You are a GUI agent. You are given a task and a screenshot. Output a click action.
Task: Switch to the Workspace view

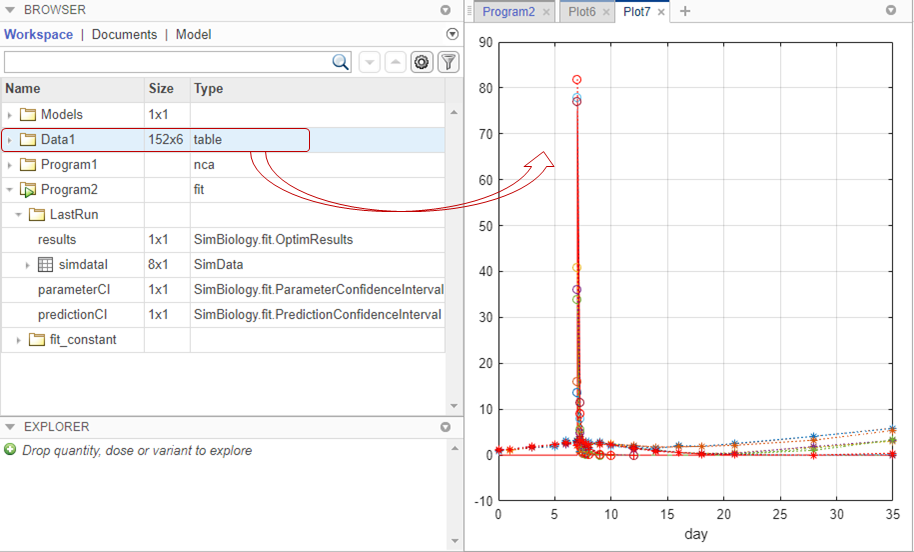[x=38, y=34]
